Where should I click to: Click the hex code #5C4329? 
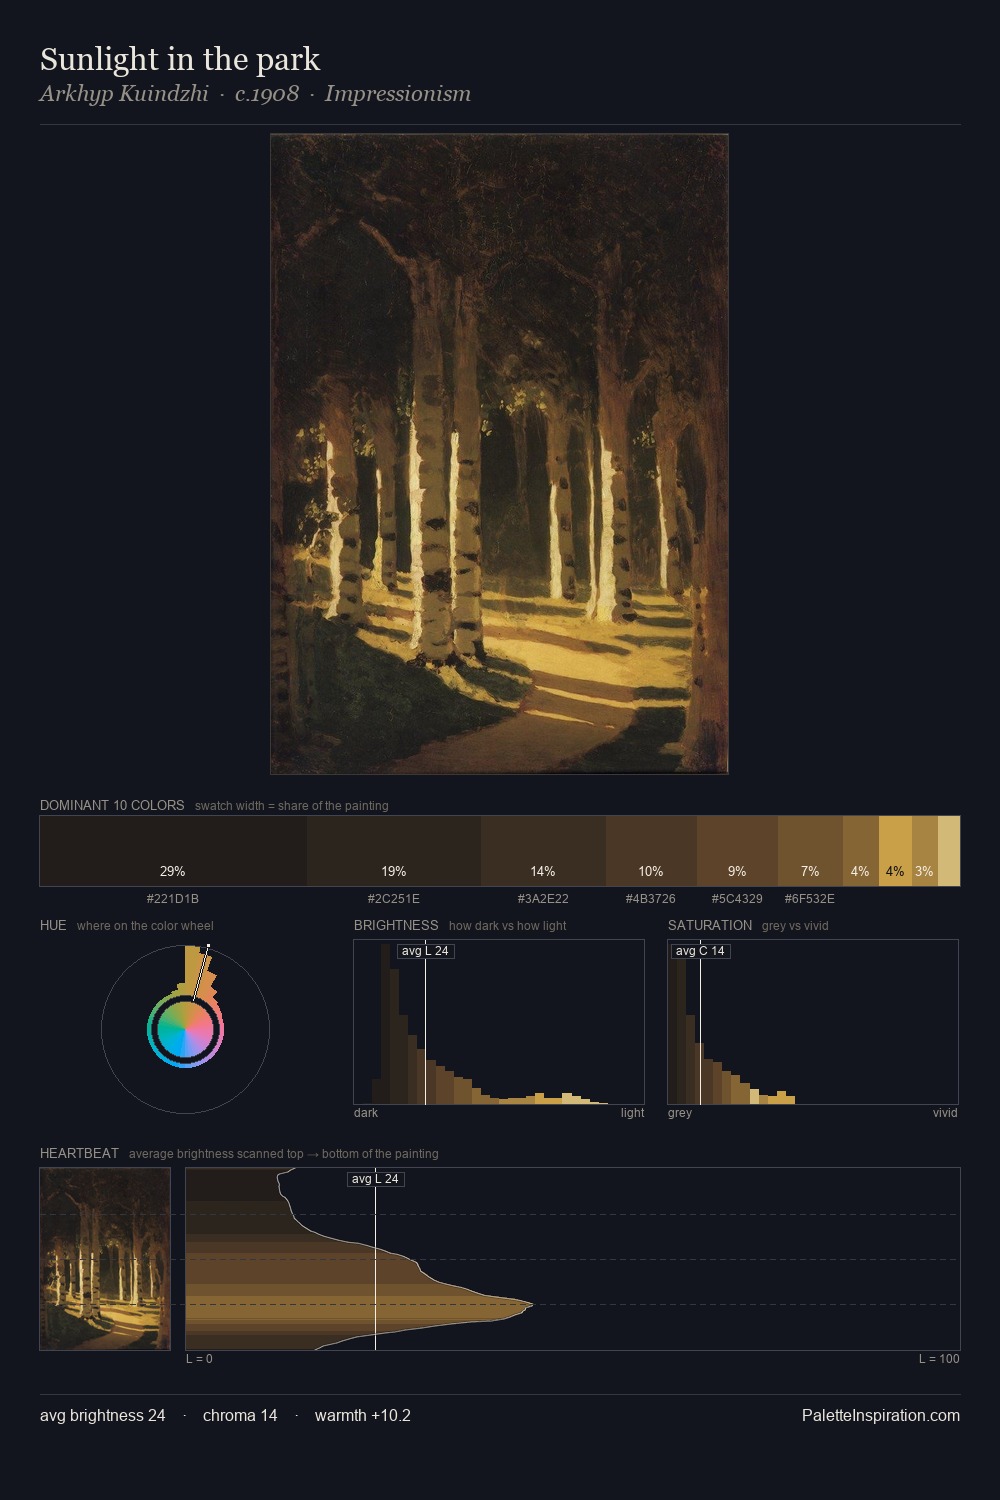coord(737,899)
